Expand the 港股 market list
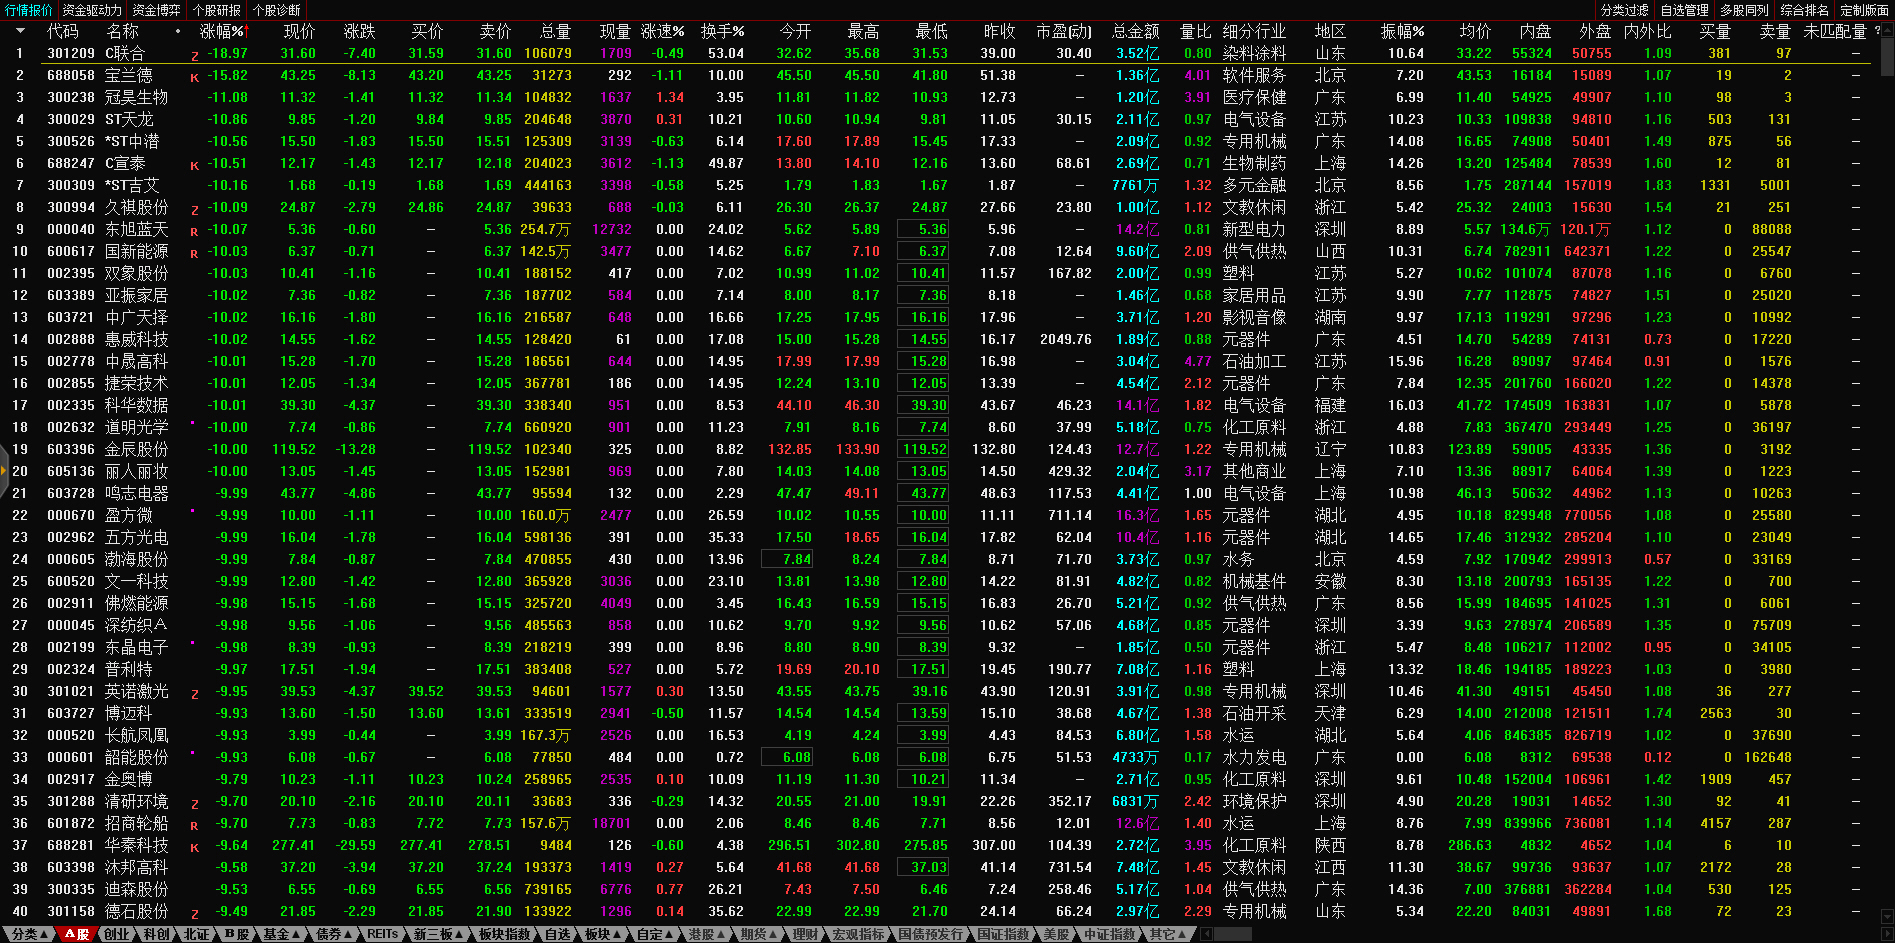The image size is (1895, 943). [706, 934]
